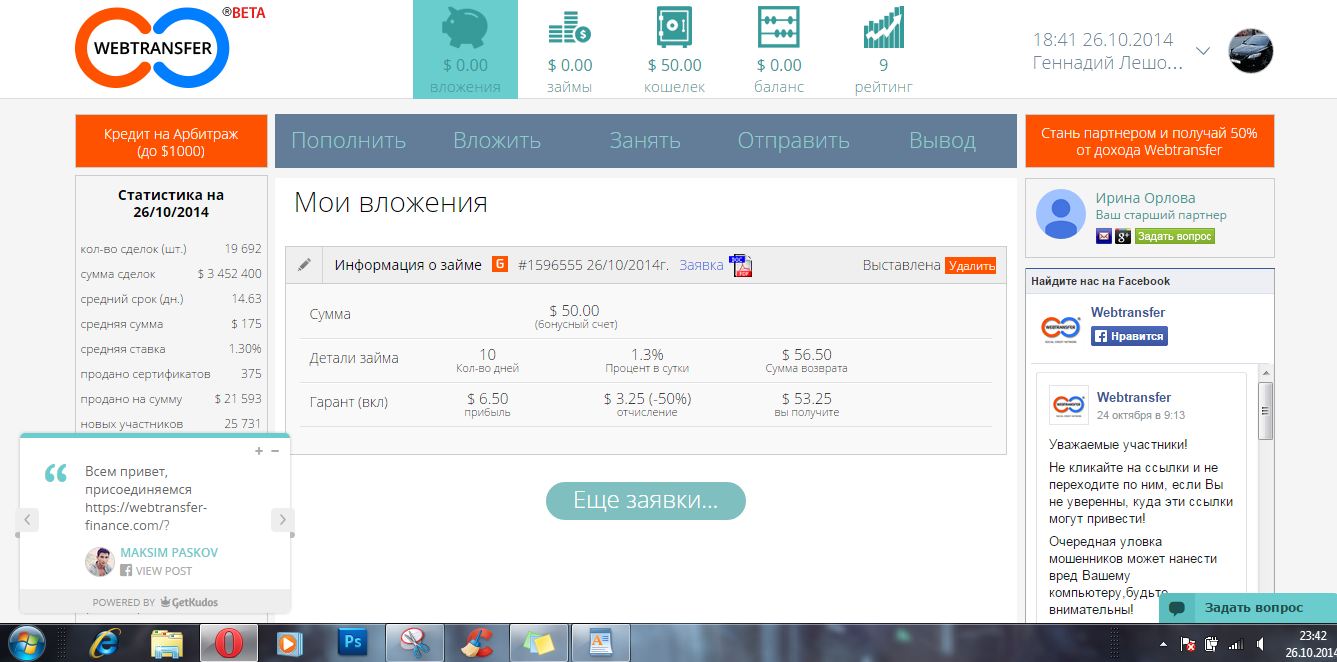
Task: Open the Вложить menu item
Action: pos(497,141)
